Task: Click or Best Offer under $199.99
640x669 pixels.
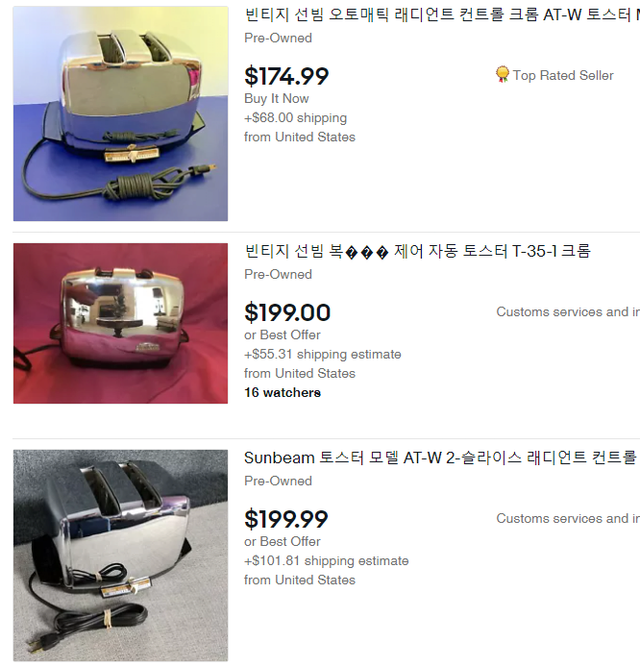Action: (x=282, y=541)
